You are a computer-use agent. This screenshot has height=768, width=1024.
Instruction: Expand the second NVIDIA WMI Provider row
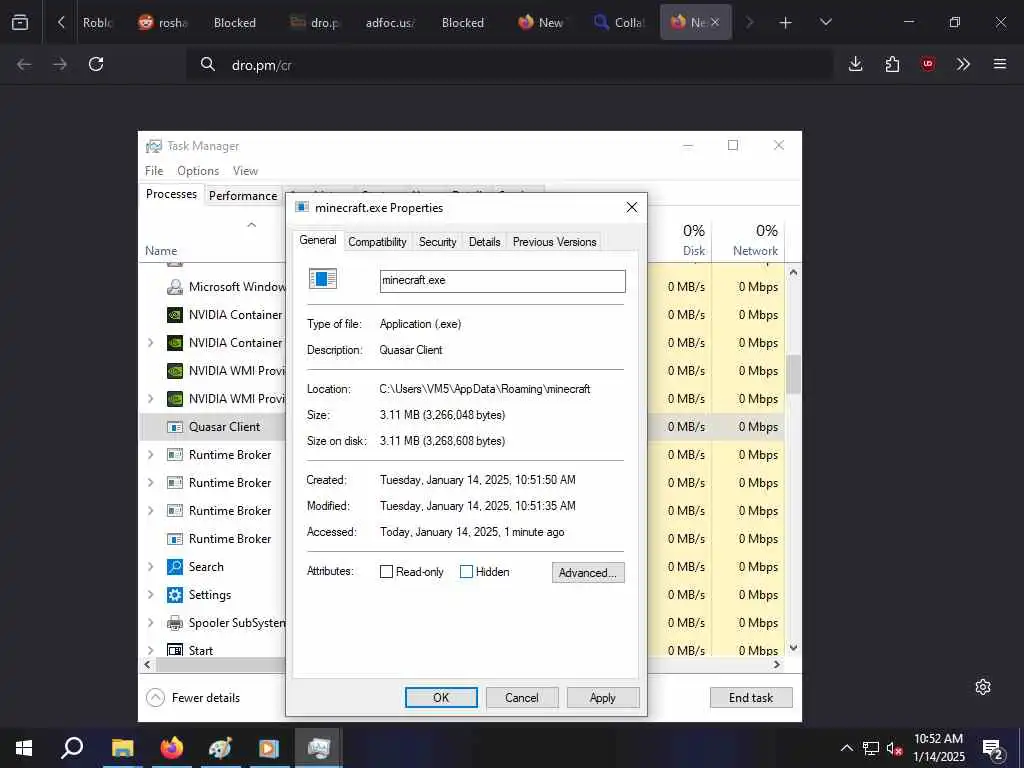151,398
